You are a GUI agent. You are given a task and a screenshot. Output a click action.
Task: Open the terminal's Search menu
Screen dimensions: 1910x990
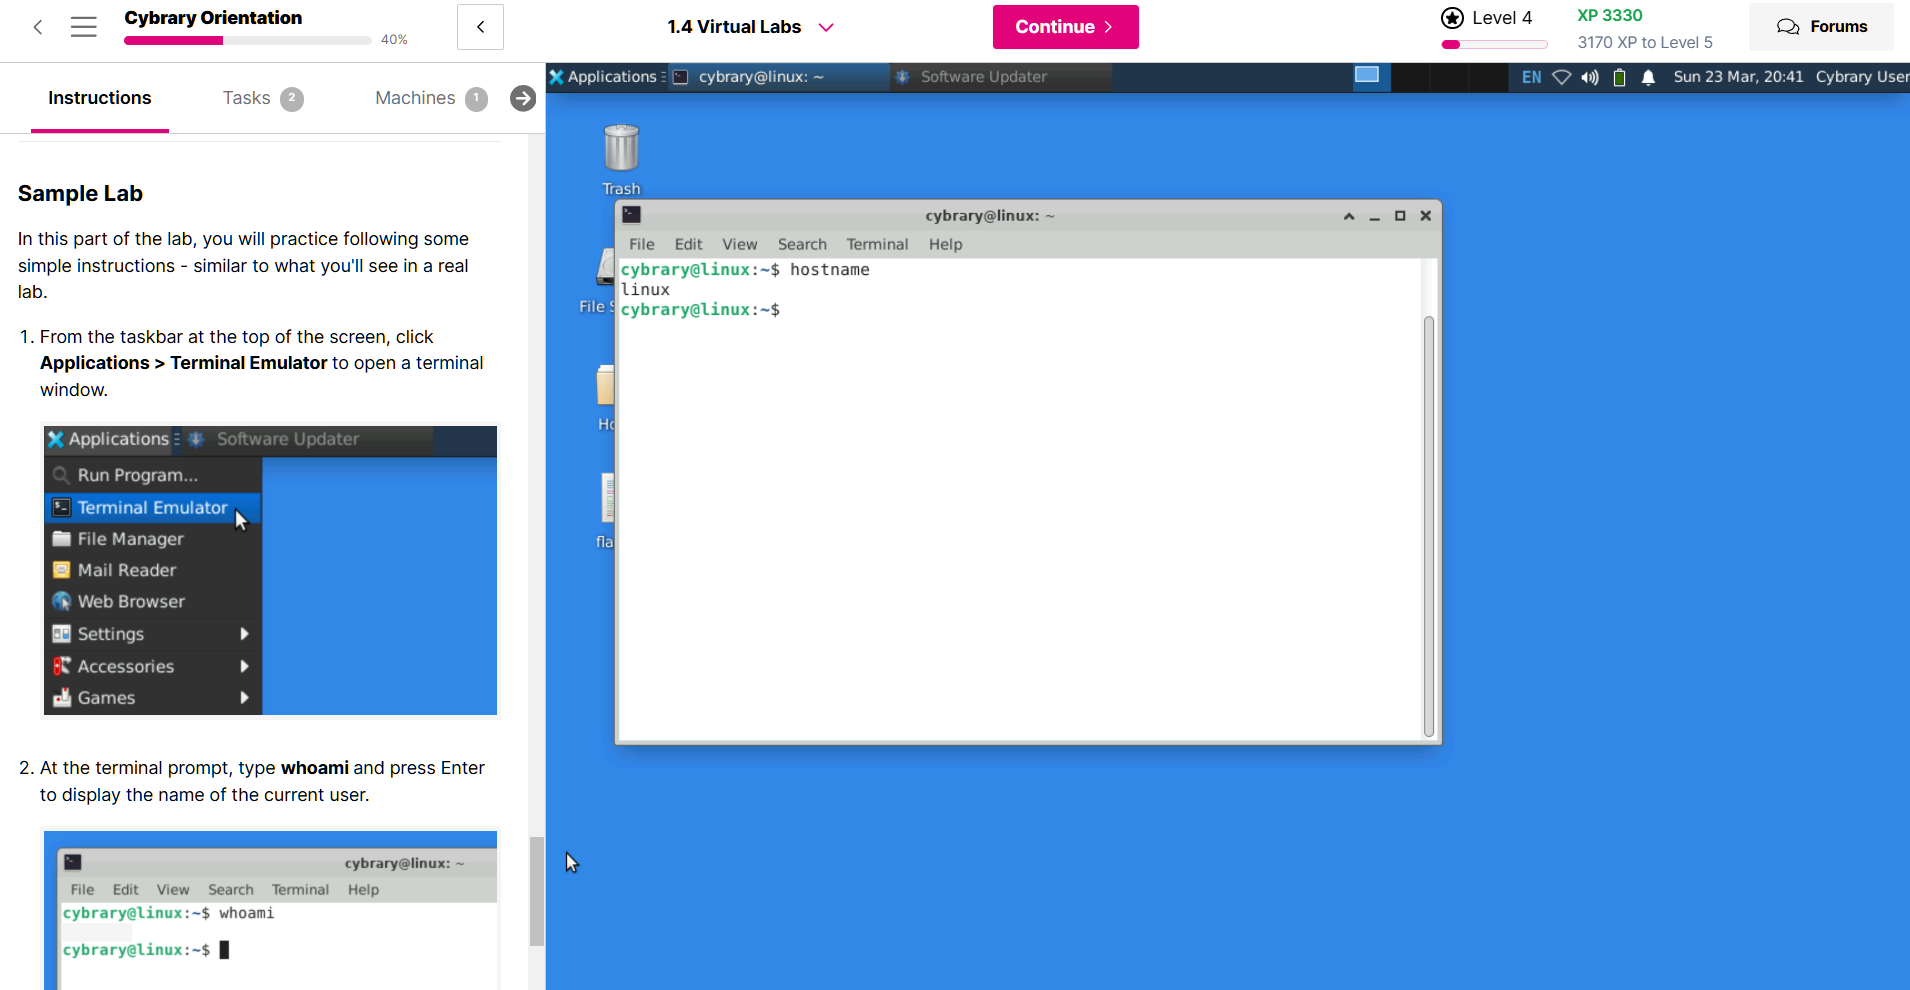click(x=802, y=244)
